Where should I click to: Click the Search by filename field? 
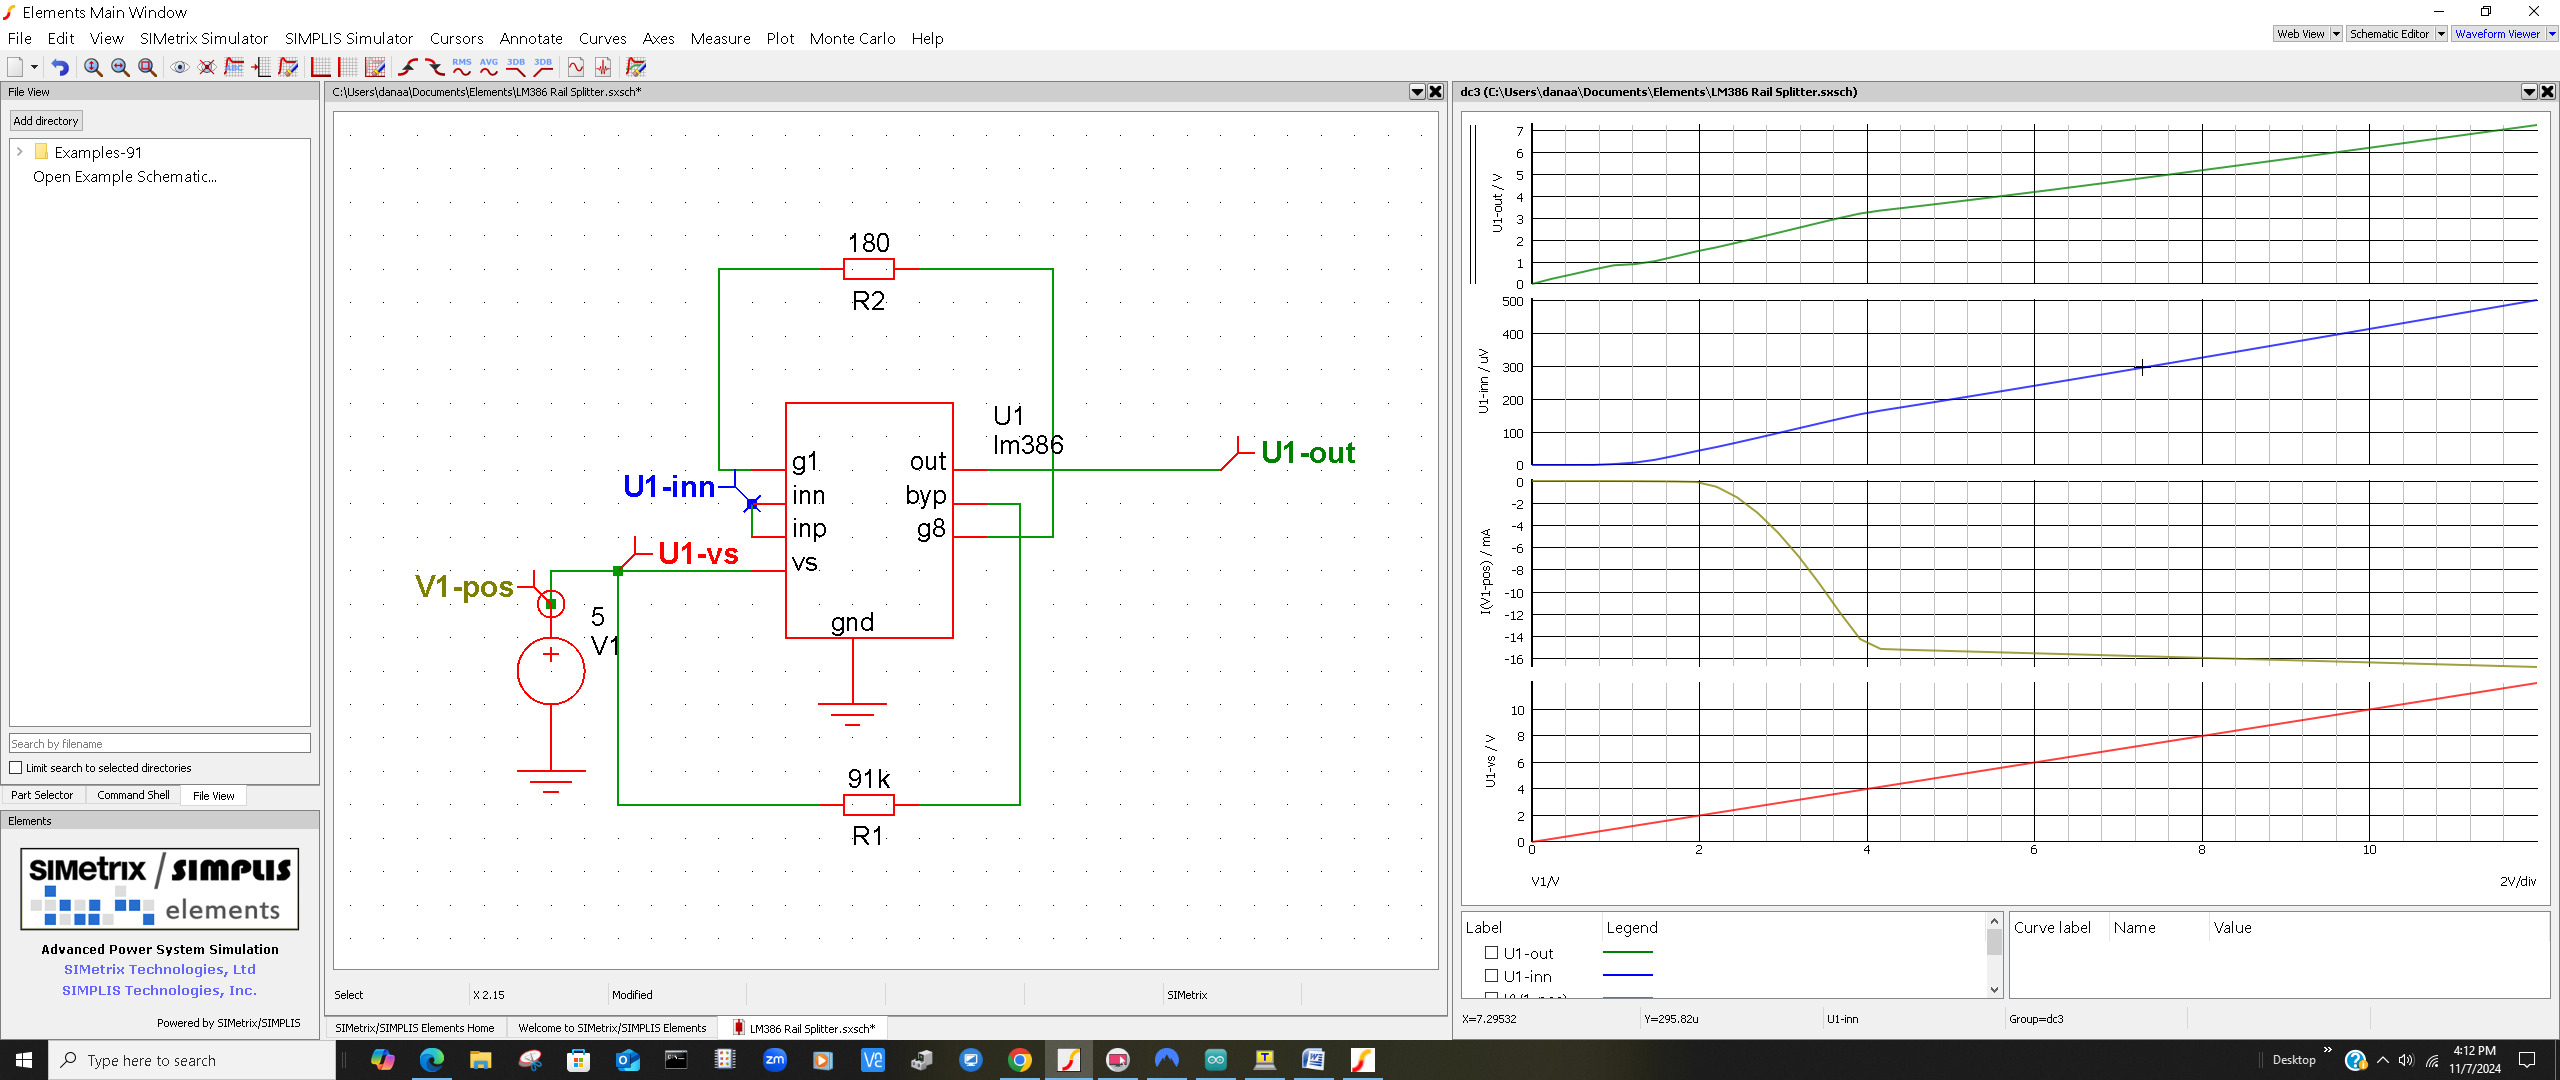[160, 744]
